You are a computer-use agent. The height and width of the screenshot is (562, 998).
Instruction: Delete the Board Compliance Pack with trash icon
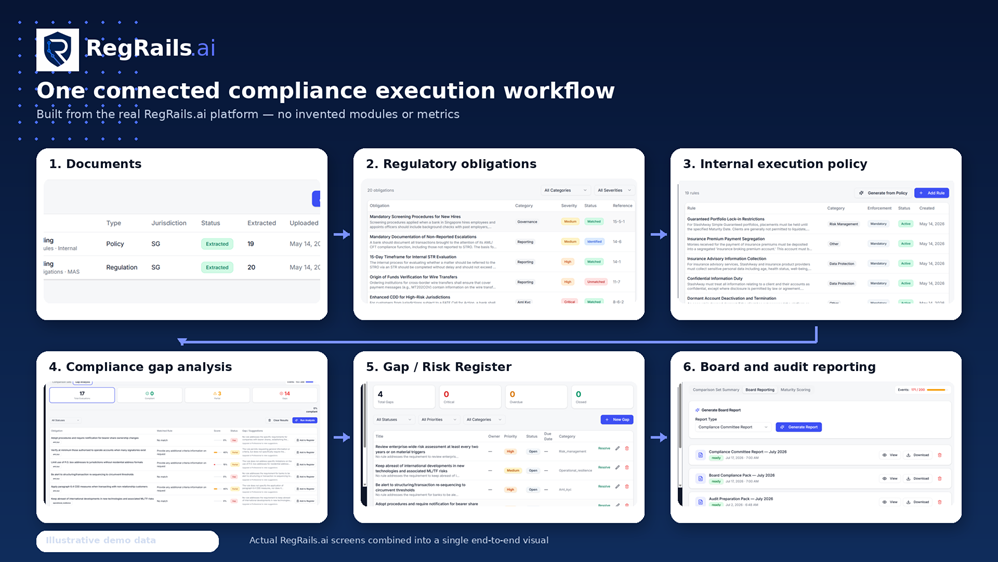click(x=939, y=479)
